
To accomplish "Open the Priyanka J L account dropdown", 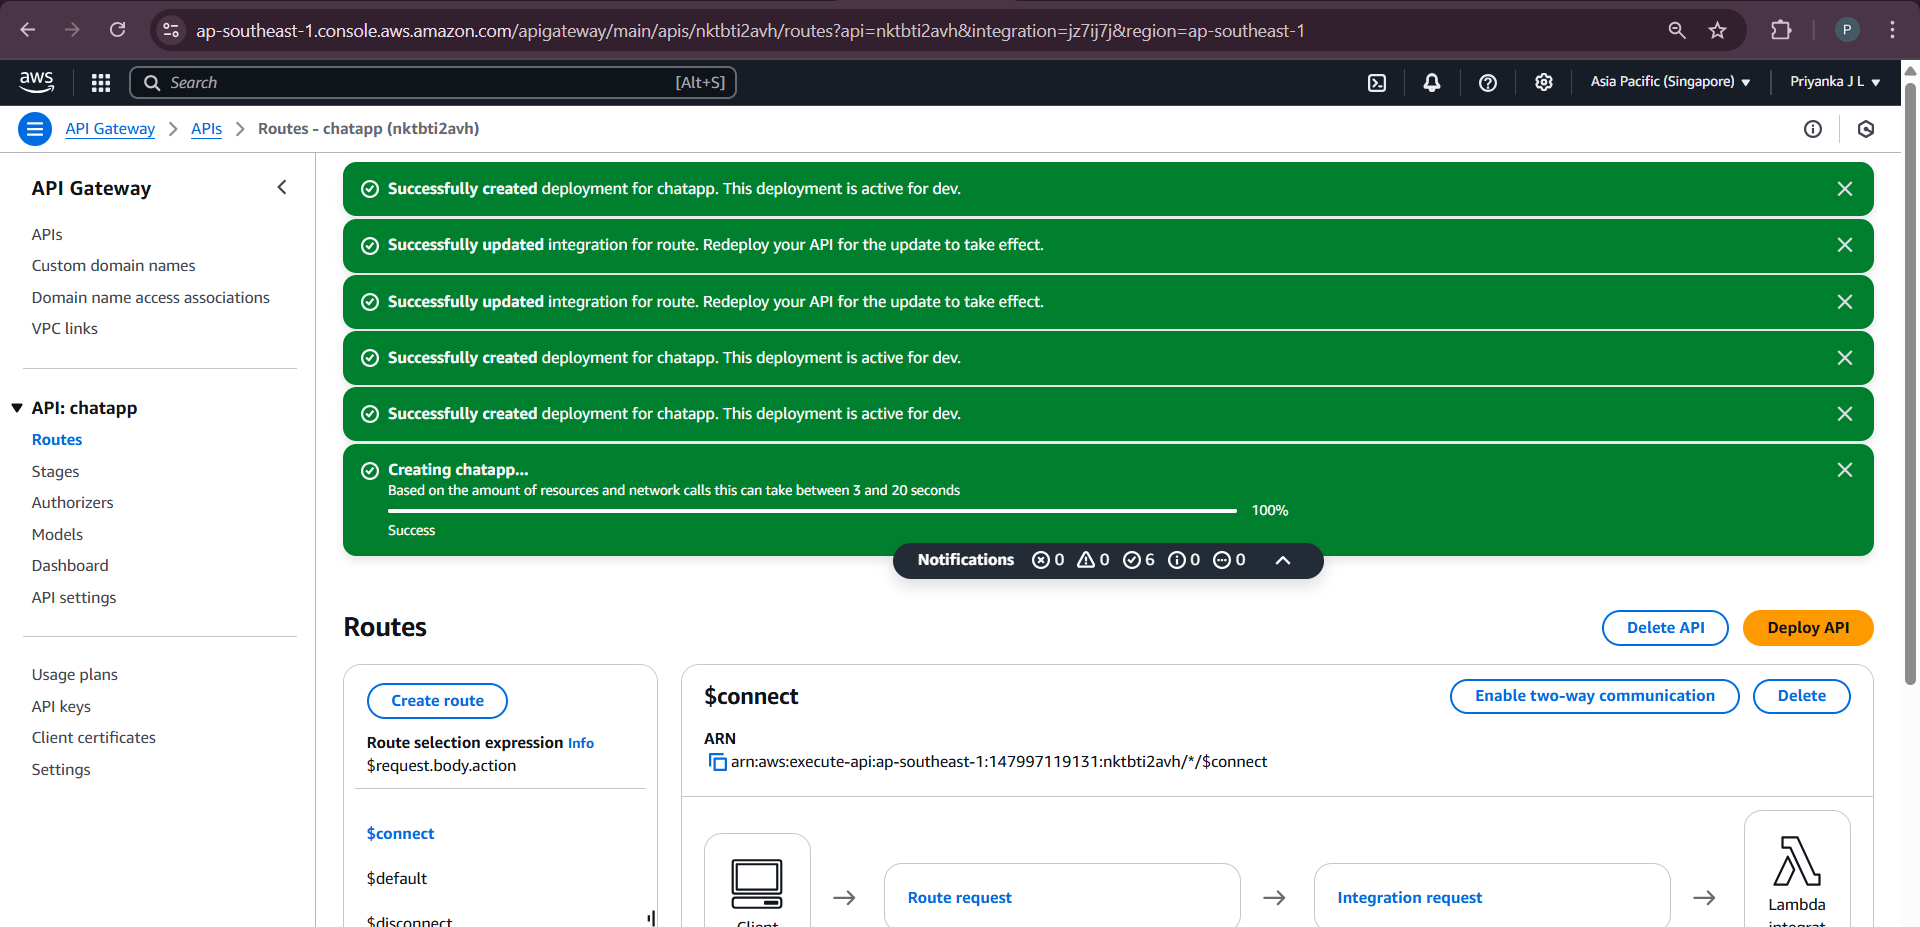I will click(1835, 82).
